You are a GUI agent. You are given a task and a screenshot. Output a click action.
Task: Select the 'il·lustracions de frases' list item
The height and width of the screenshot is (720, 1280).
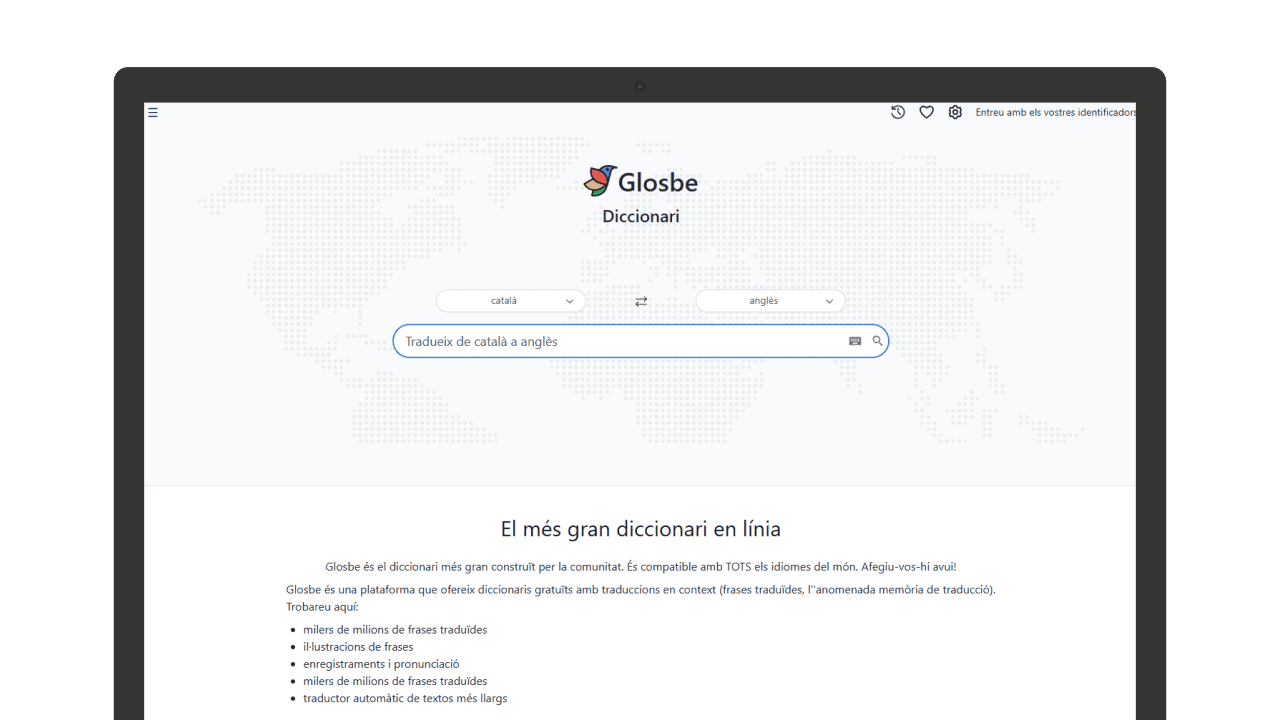358,647
